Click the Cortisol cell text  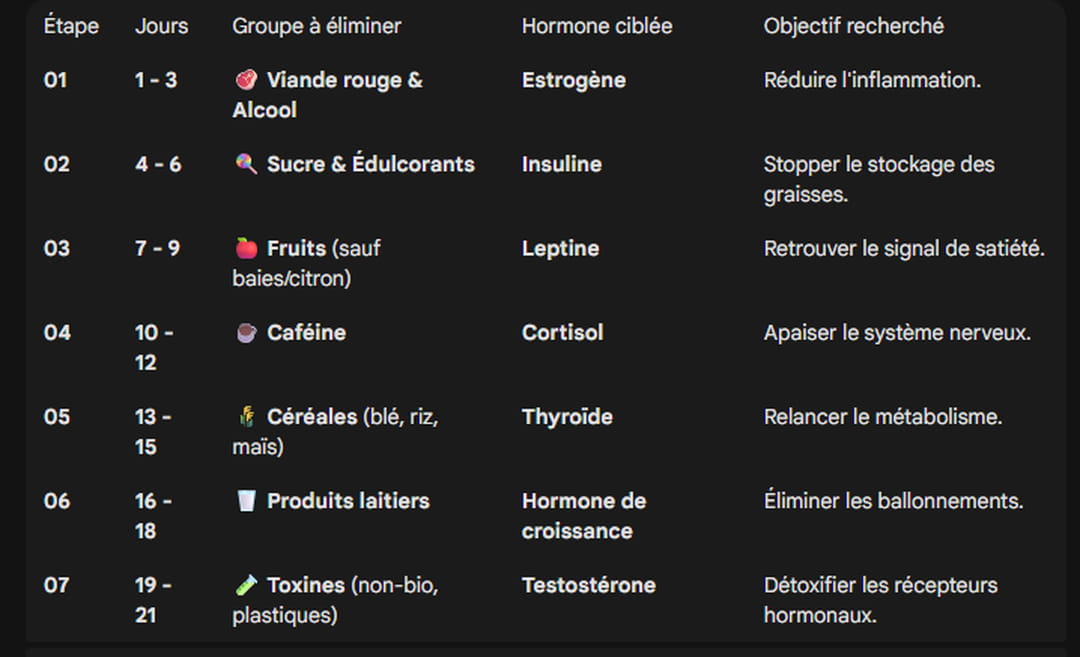(563, 333)
